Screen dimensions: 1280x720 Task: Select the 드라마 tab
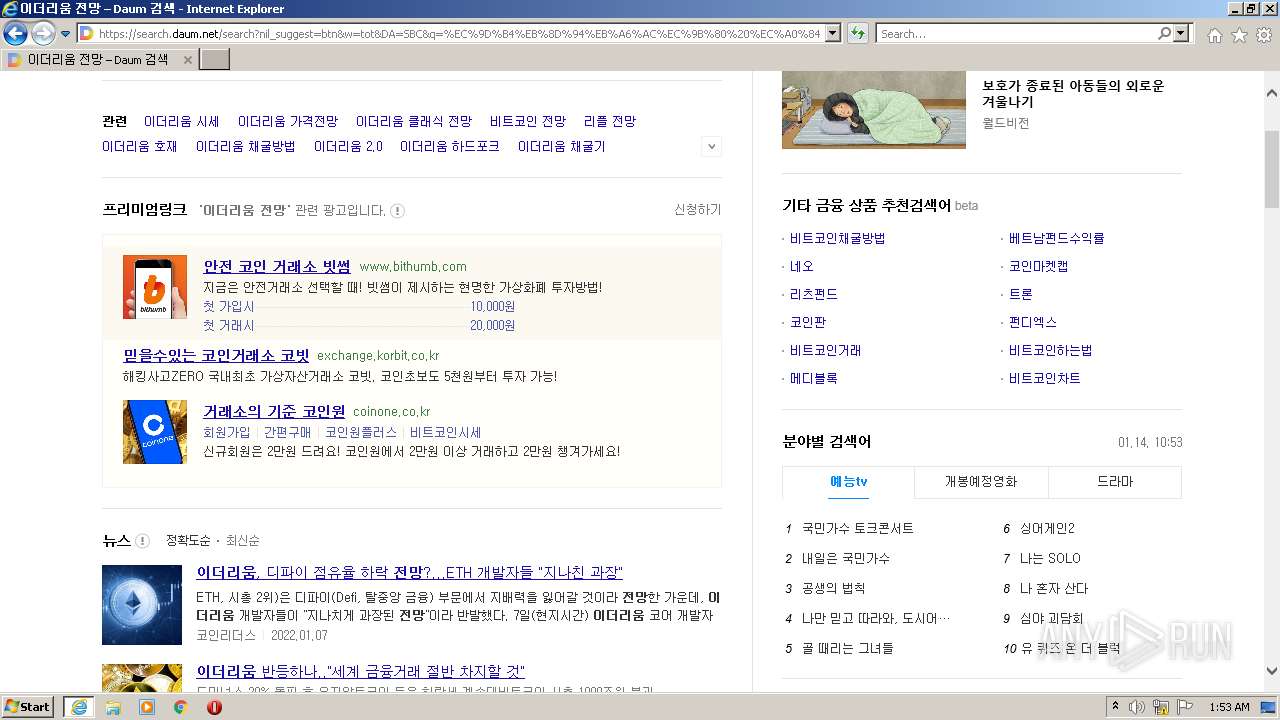click(x=1115, y=482)
